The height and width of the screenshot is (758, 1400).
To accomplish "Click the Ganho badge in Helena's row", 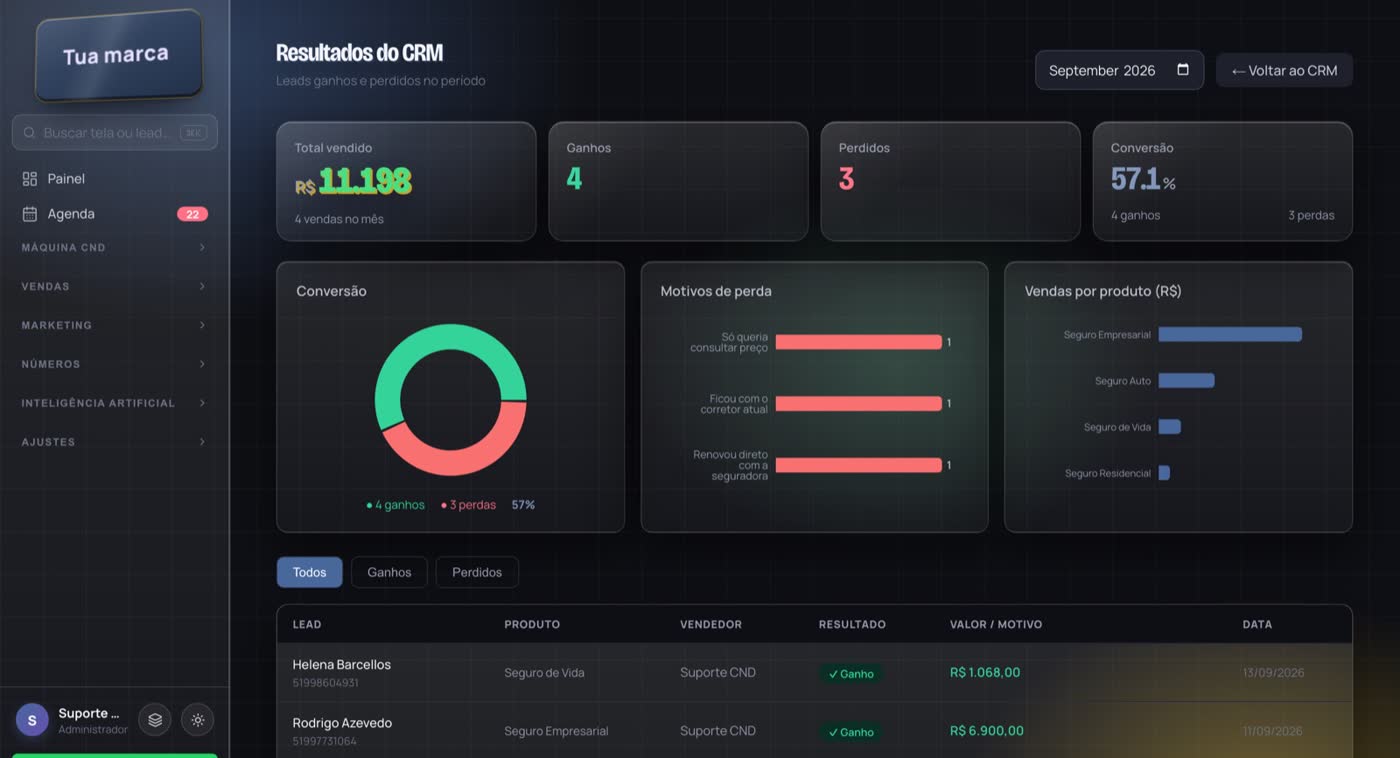I will 851,674.
